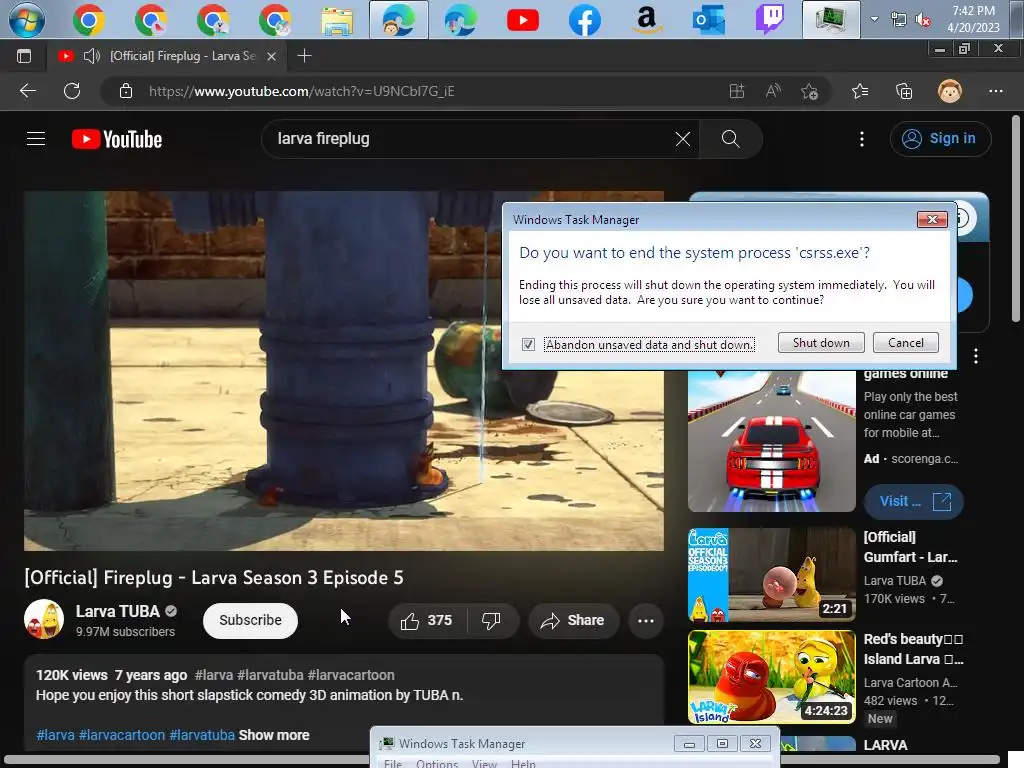This screenshot has height=768, width=1024.
Task: Open Collections icon
Action: coord(904,91)
